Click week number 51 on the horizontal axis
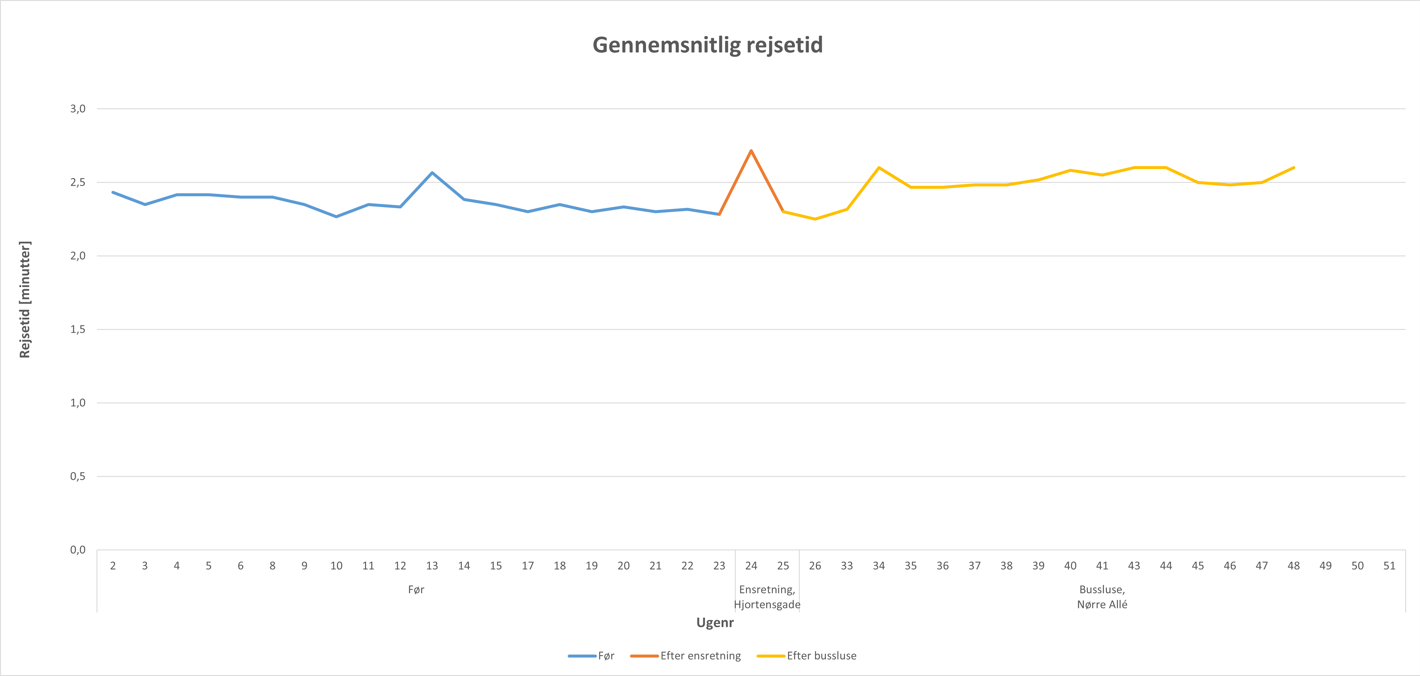This screenshot has width=1420, height=676. [1389, 566]
